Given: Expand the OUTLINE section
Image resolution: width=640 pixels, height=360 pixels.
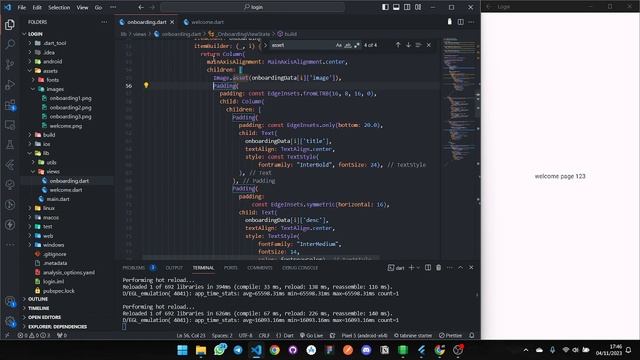Looking at the screenshot, I should [x=38, y=299].
